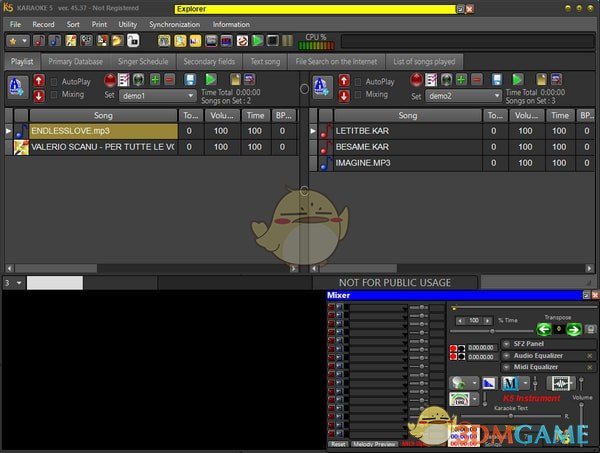The image size is (600, 453).
Task: Move song down with demo1 red down arrow
Action: coord(39,96)
